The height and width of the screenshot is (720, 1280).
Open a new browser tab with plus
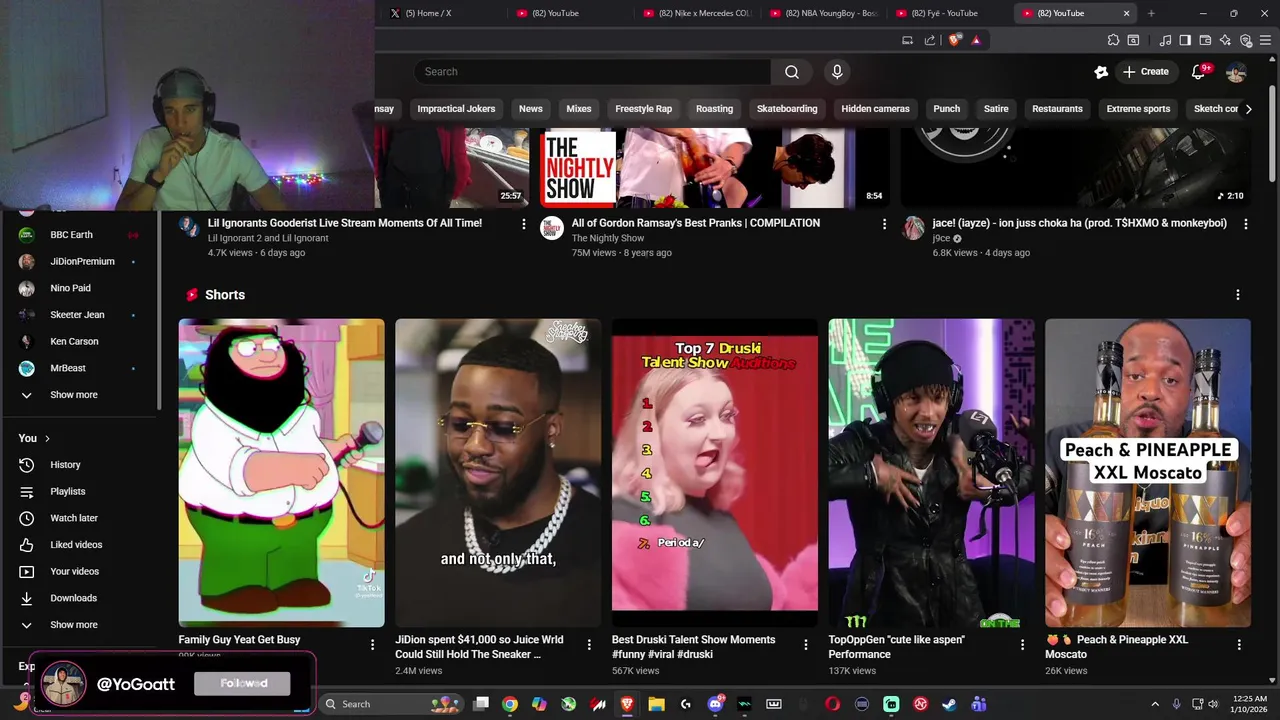1151,13
